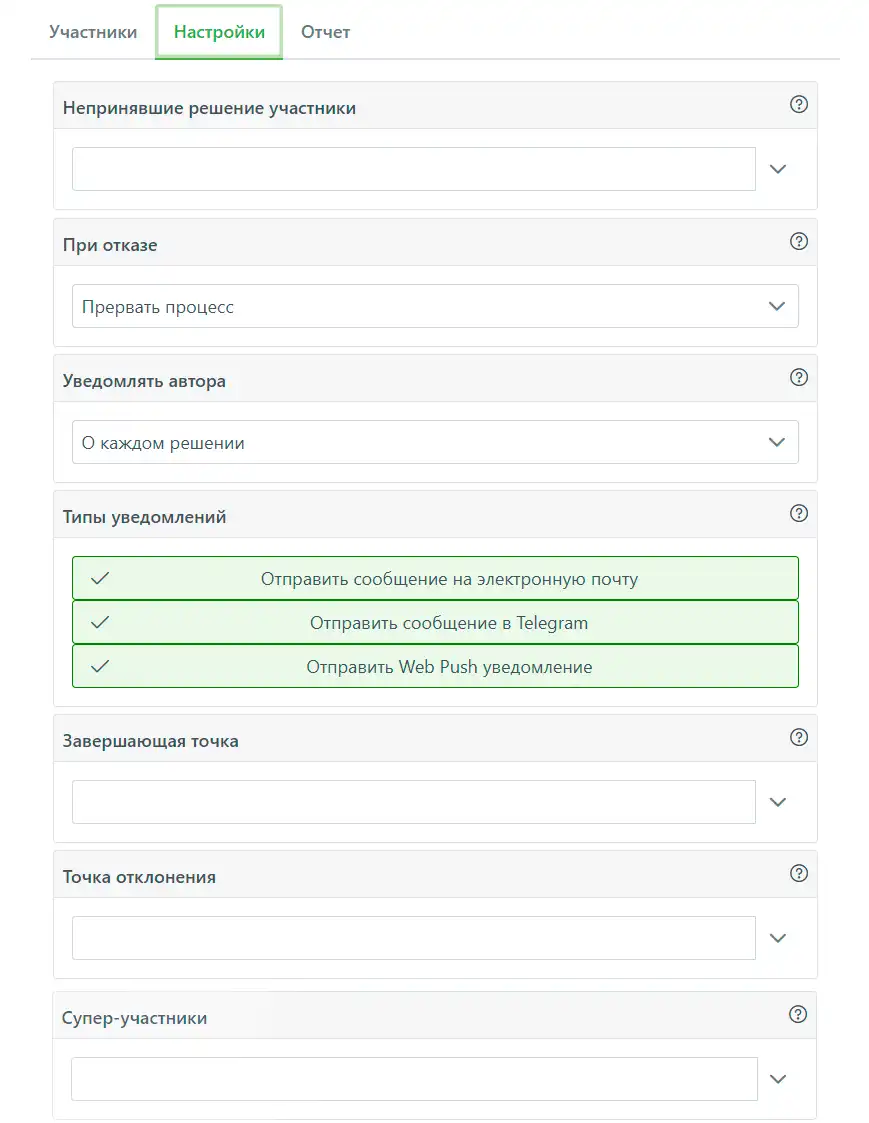Show help icon for При отказе
The height and width of the screenshot is (1123, 869).
tap(799, 241)
